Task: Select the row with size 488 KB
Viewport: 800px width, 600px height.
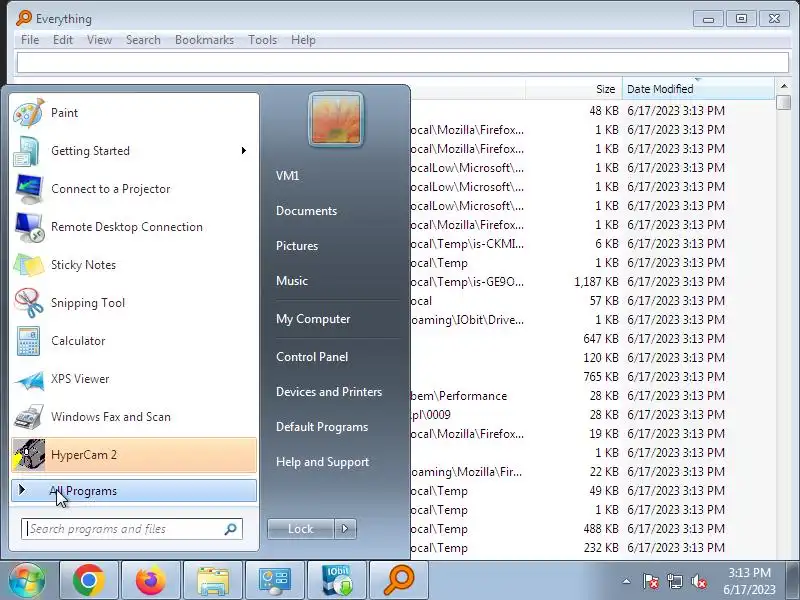Action: pos(592,529)
